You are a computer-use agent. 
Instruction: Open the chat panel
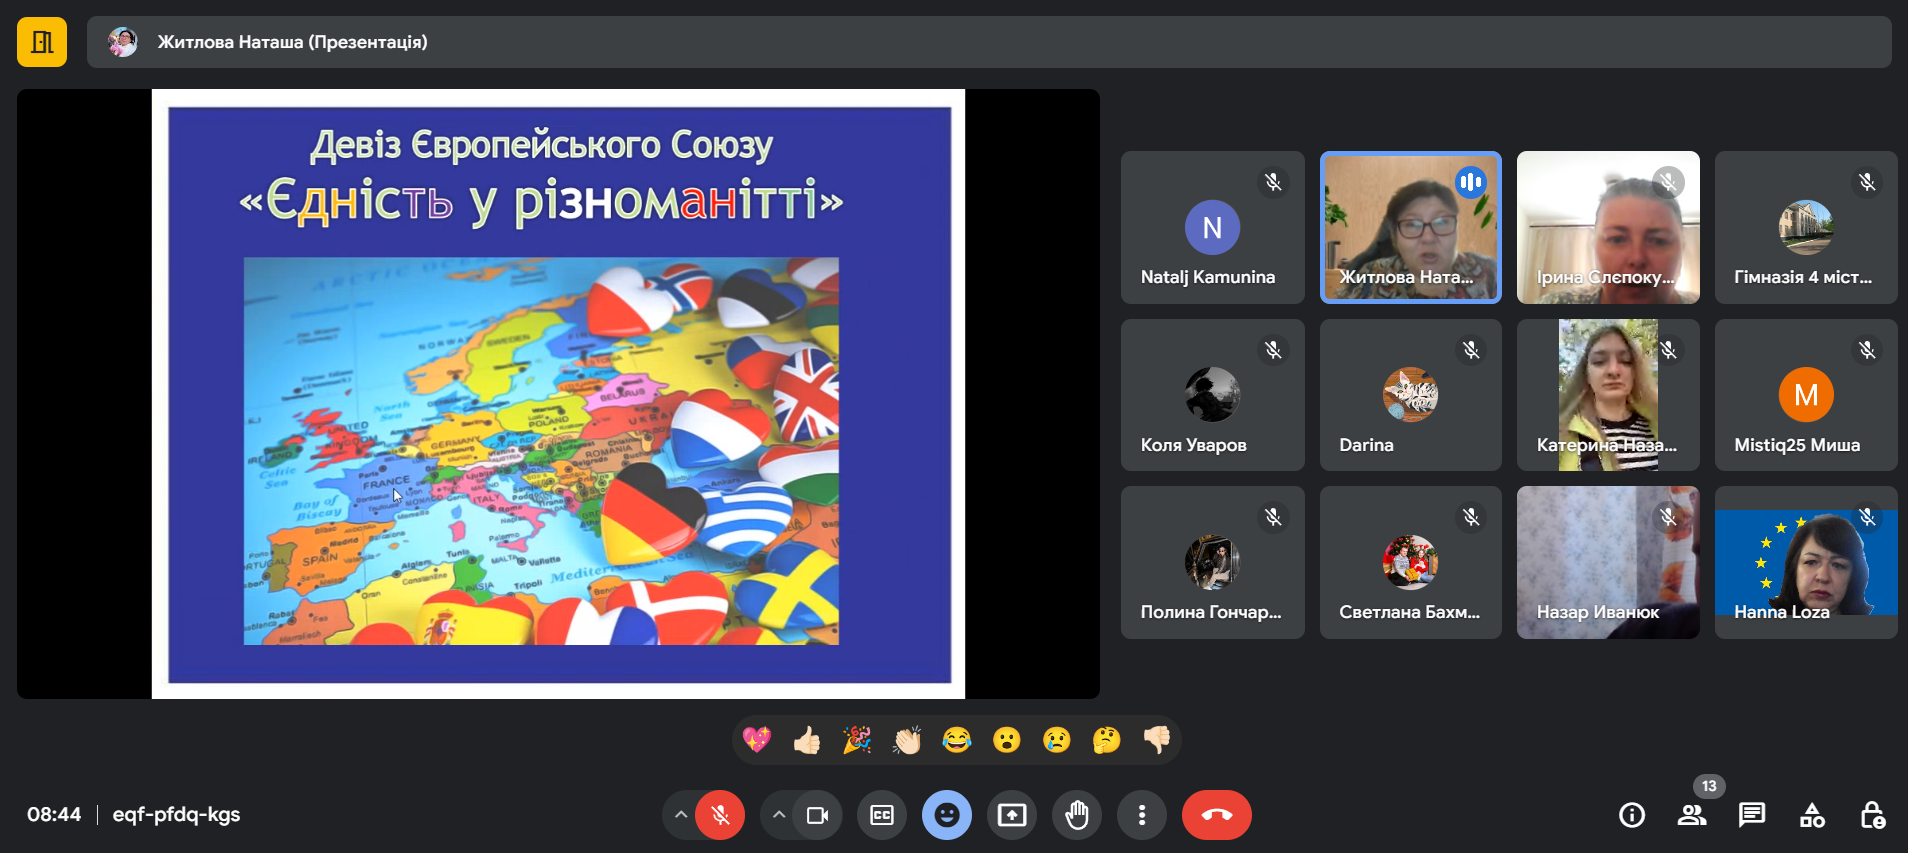click(1752, 815)
